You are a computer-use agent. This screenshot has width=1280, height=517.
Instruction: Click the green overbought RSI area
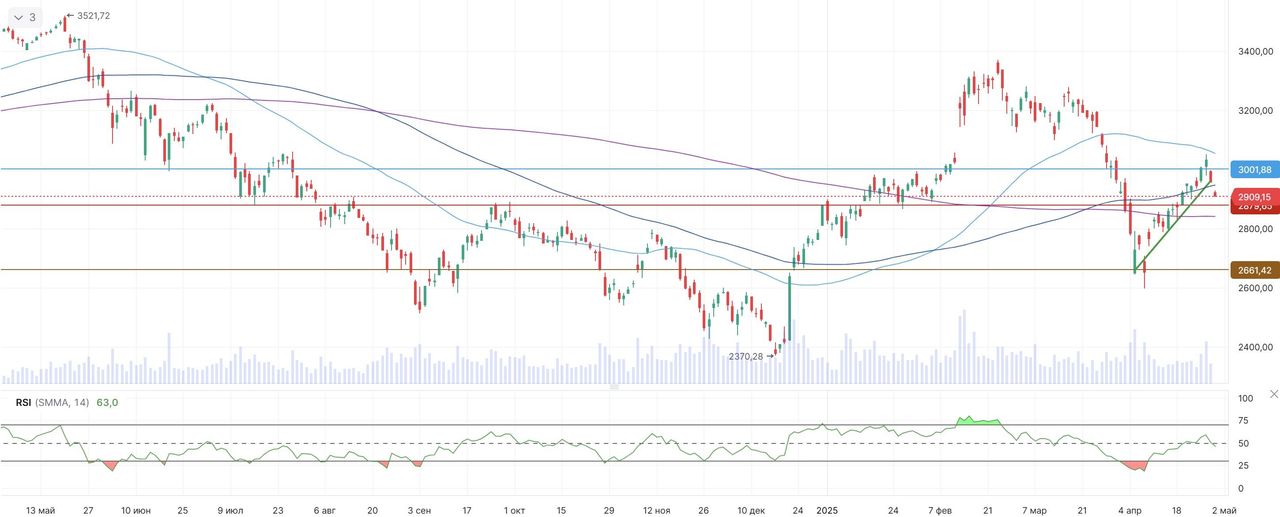978,421
